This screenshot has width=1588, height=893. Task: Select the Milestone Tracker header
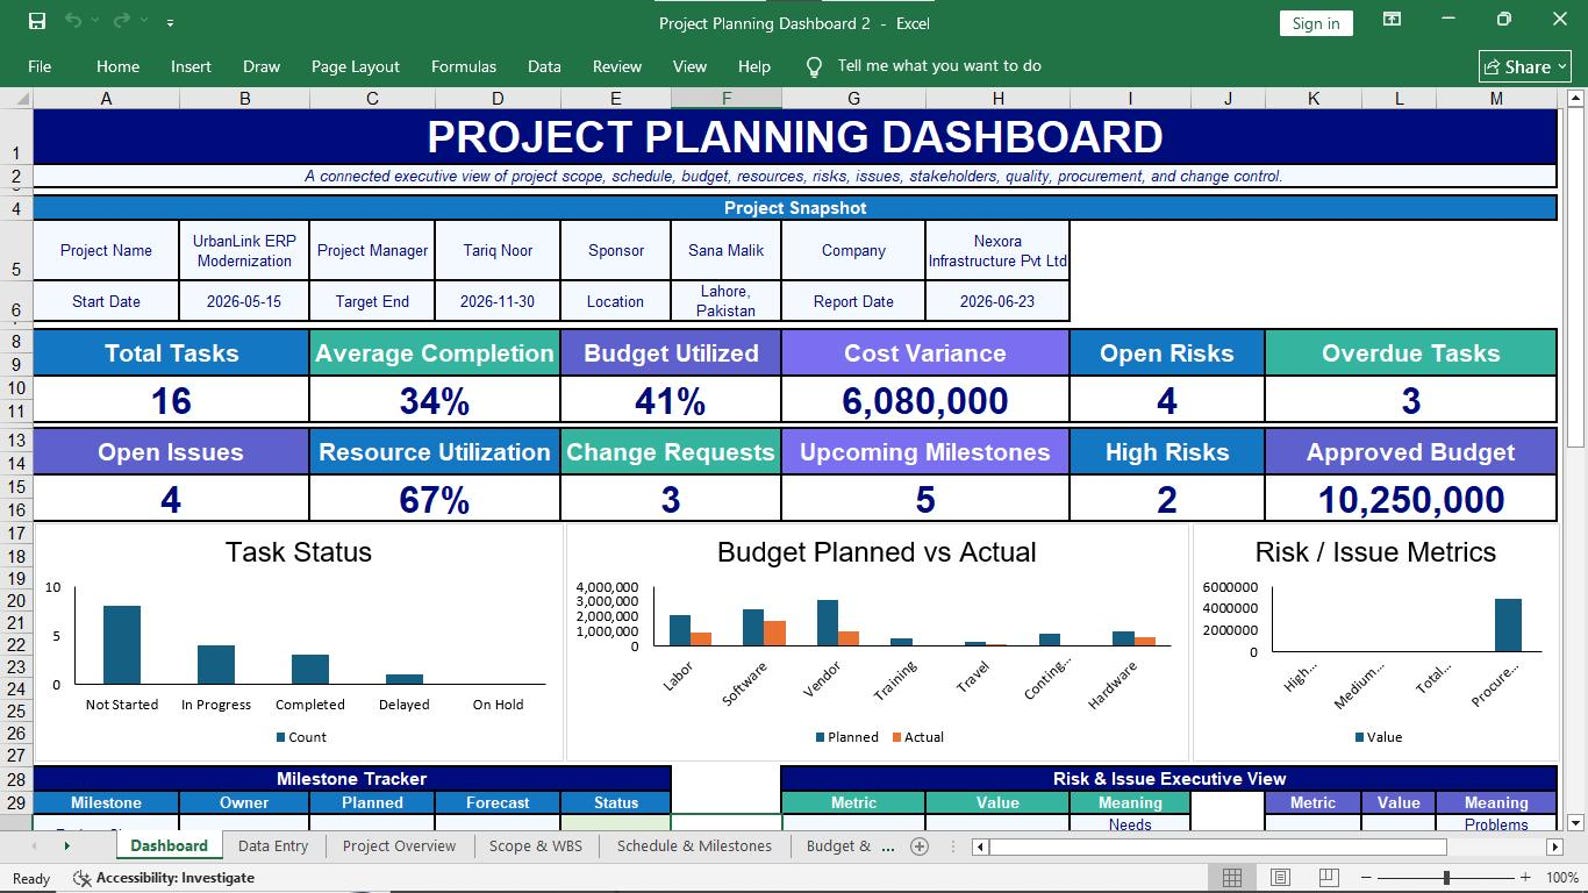tap(352, 778)
